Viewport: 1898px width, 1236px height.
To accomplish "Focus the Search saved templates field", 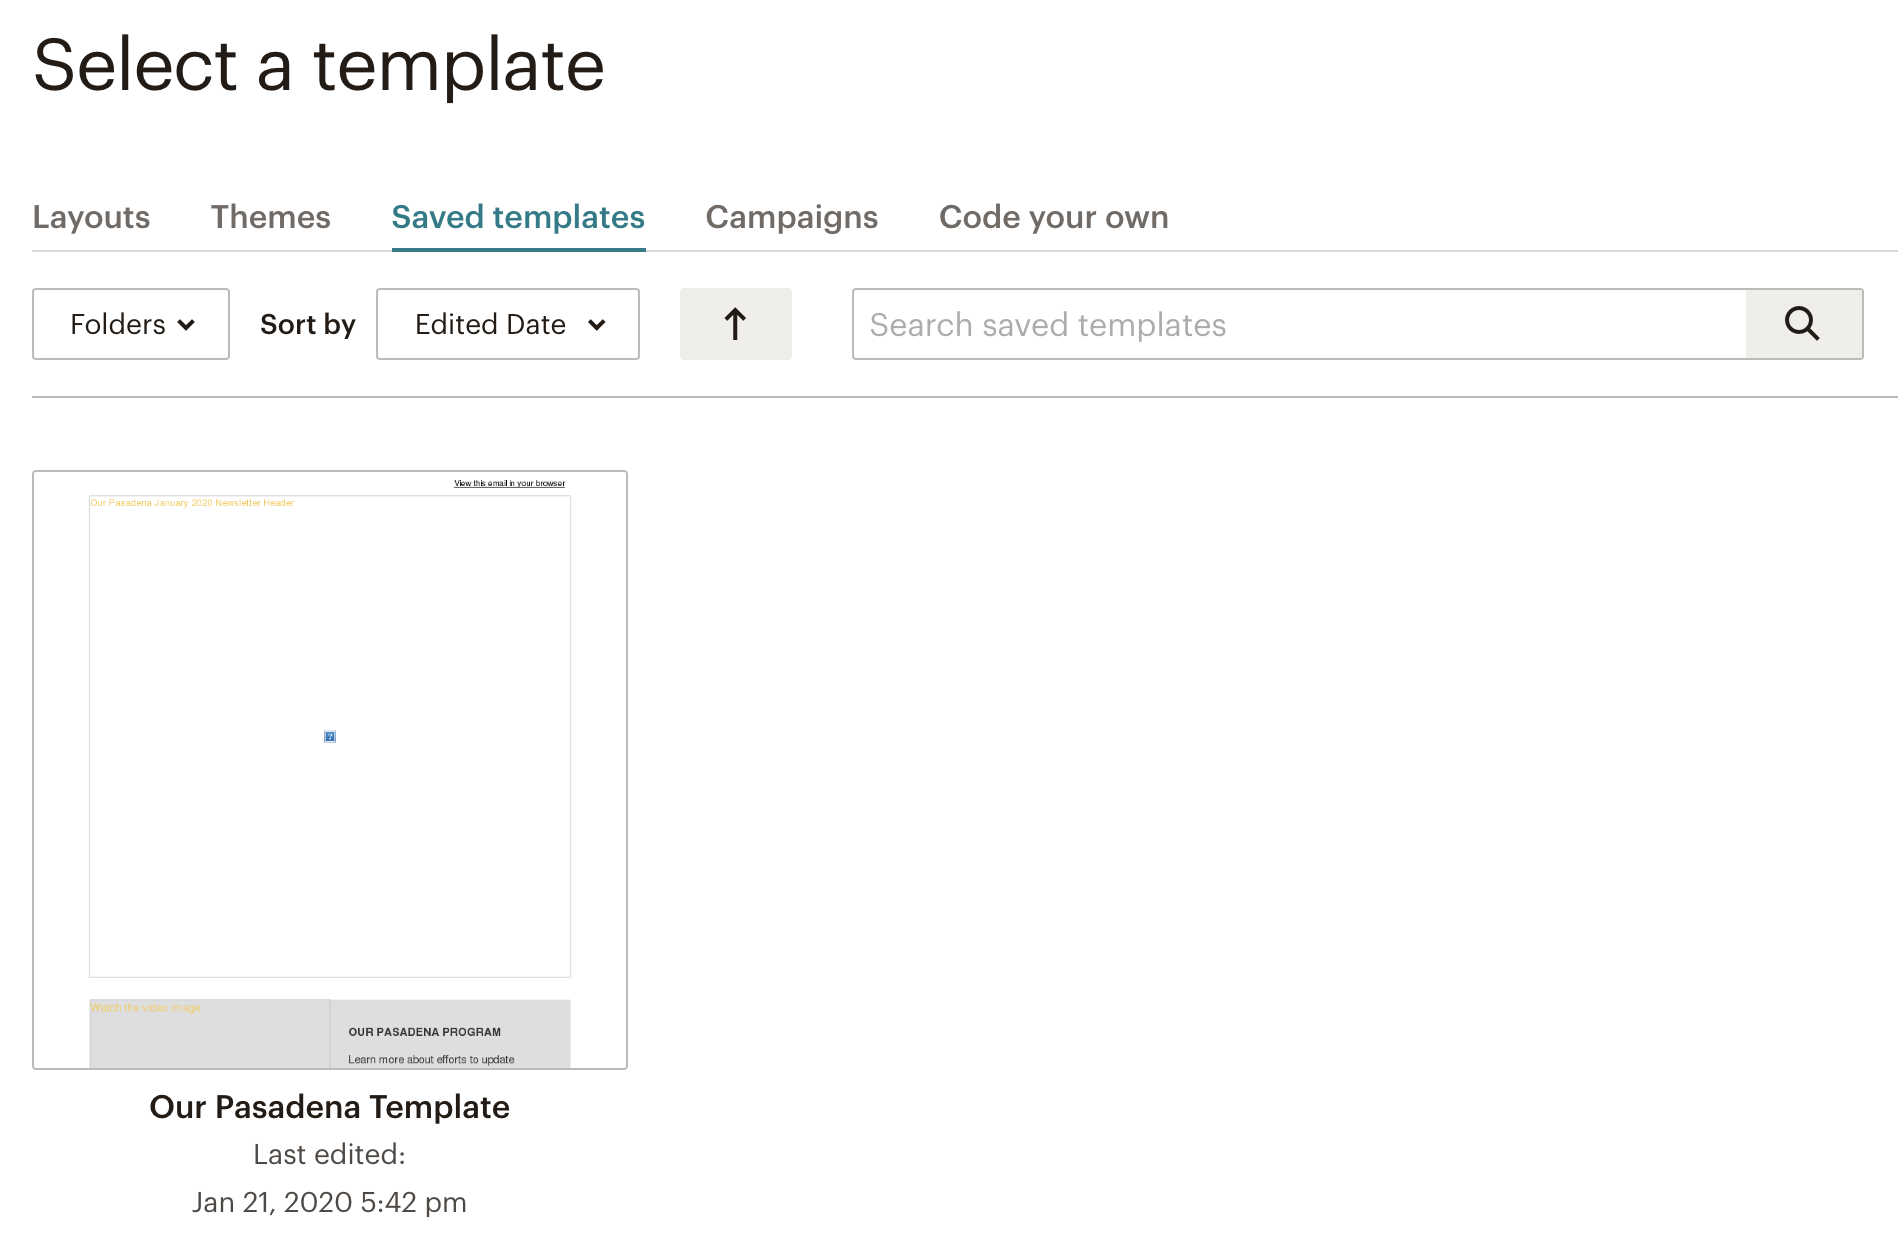I will pyautogui.click(x=1298, y=324).
